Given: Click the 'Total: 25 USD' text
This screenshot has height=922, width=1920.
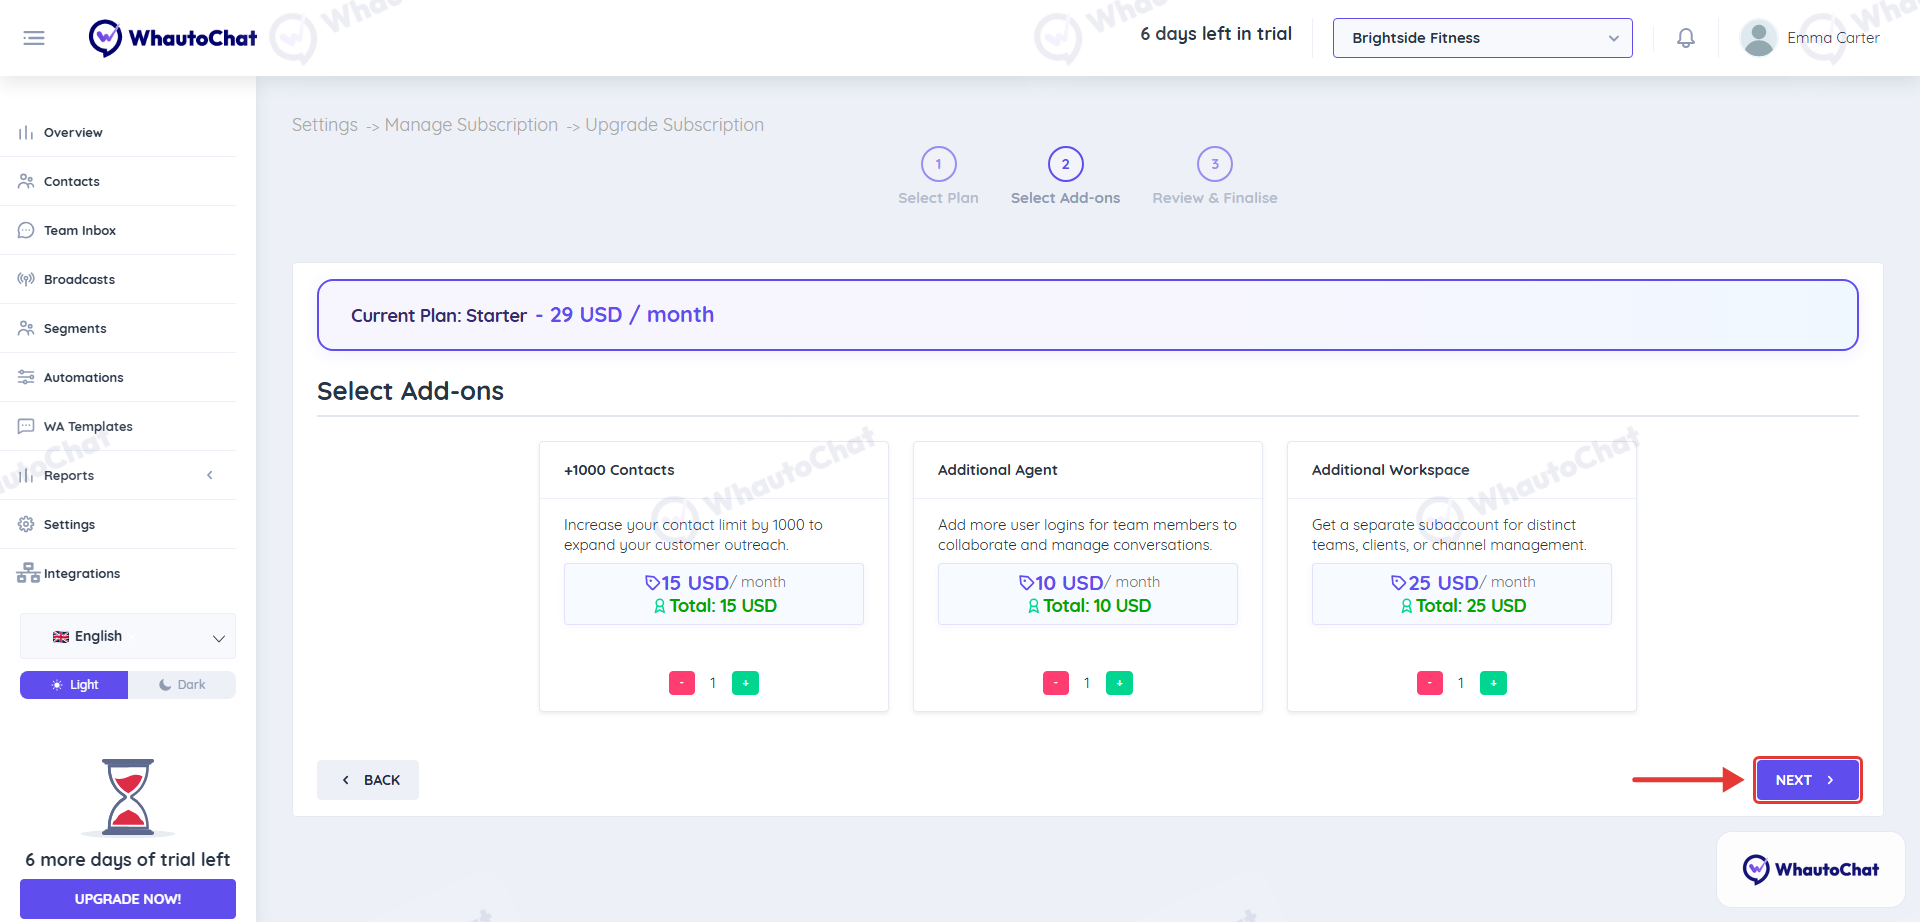Looking at the screenshot, I should (x=1471, y=606).
